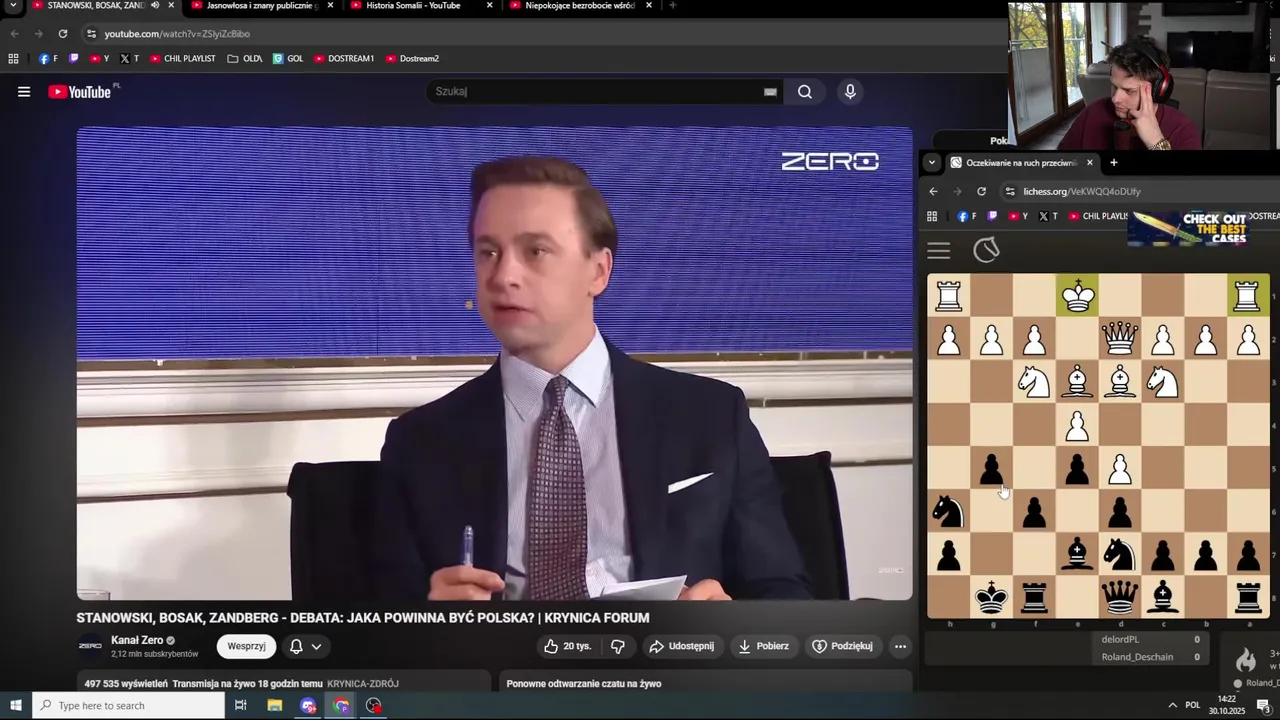Screen dimensions: 1280x720
Task: Open the Kanał Zero channel name
Action: point(137,640)
